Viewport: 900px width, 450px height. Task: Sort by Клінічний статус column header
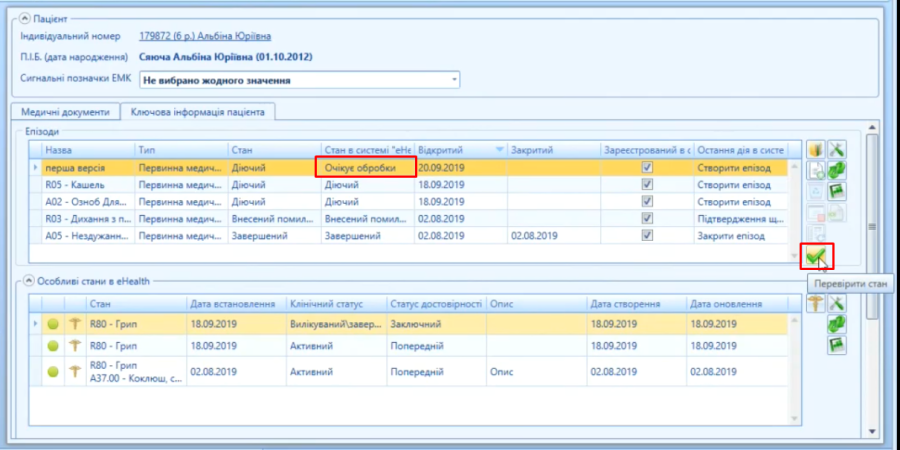(x=336, y=304)
